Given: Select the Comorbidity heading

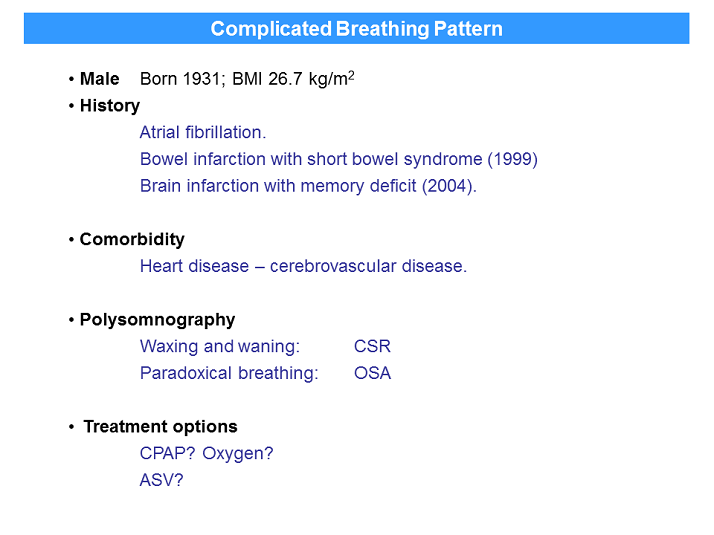Looking at the screenshot, I should pyautogui.click(x=132, y=240).
